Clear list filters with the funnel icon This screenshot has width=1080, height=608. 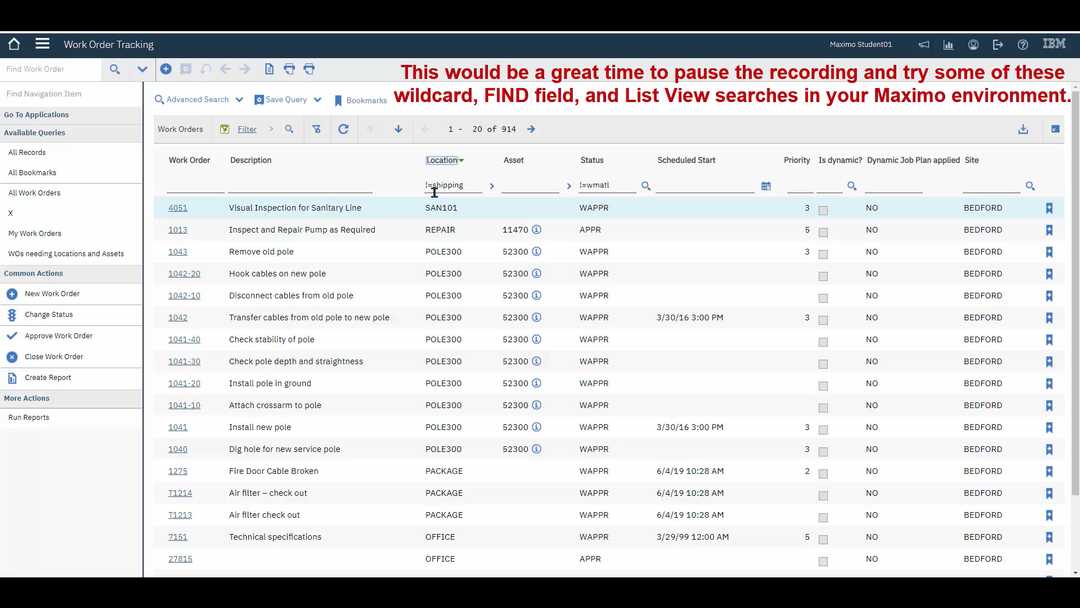tap(318, 128)
